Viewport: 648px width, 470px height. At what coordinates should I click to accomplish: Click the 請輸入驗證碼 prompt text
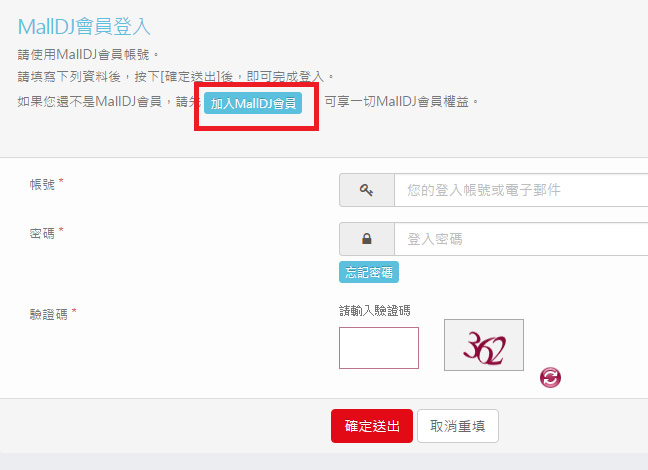(x=375, y=310)
